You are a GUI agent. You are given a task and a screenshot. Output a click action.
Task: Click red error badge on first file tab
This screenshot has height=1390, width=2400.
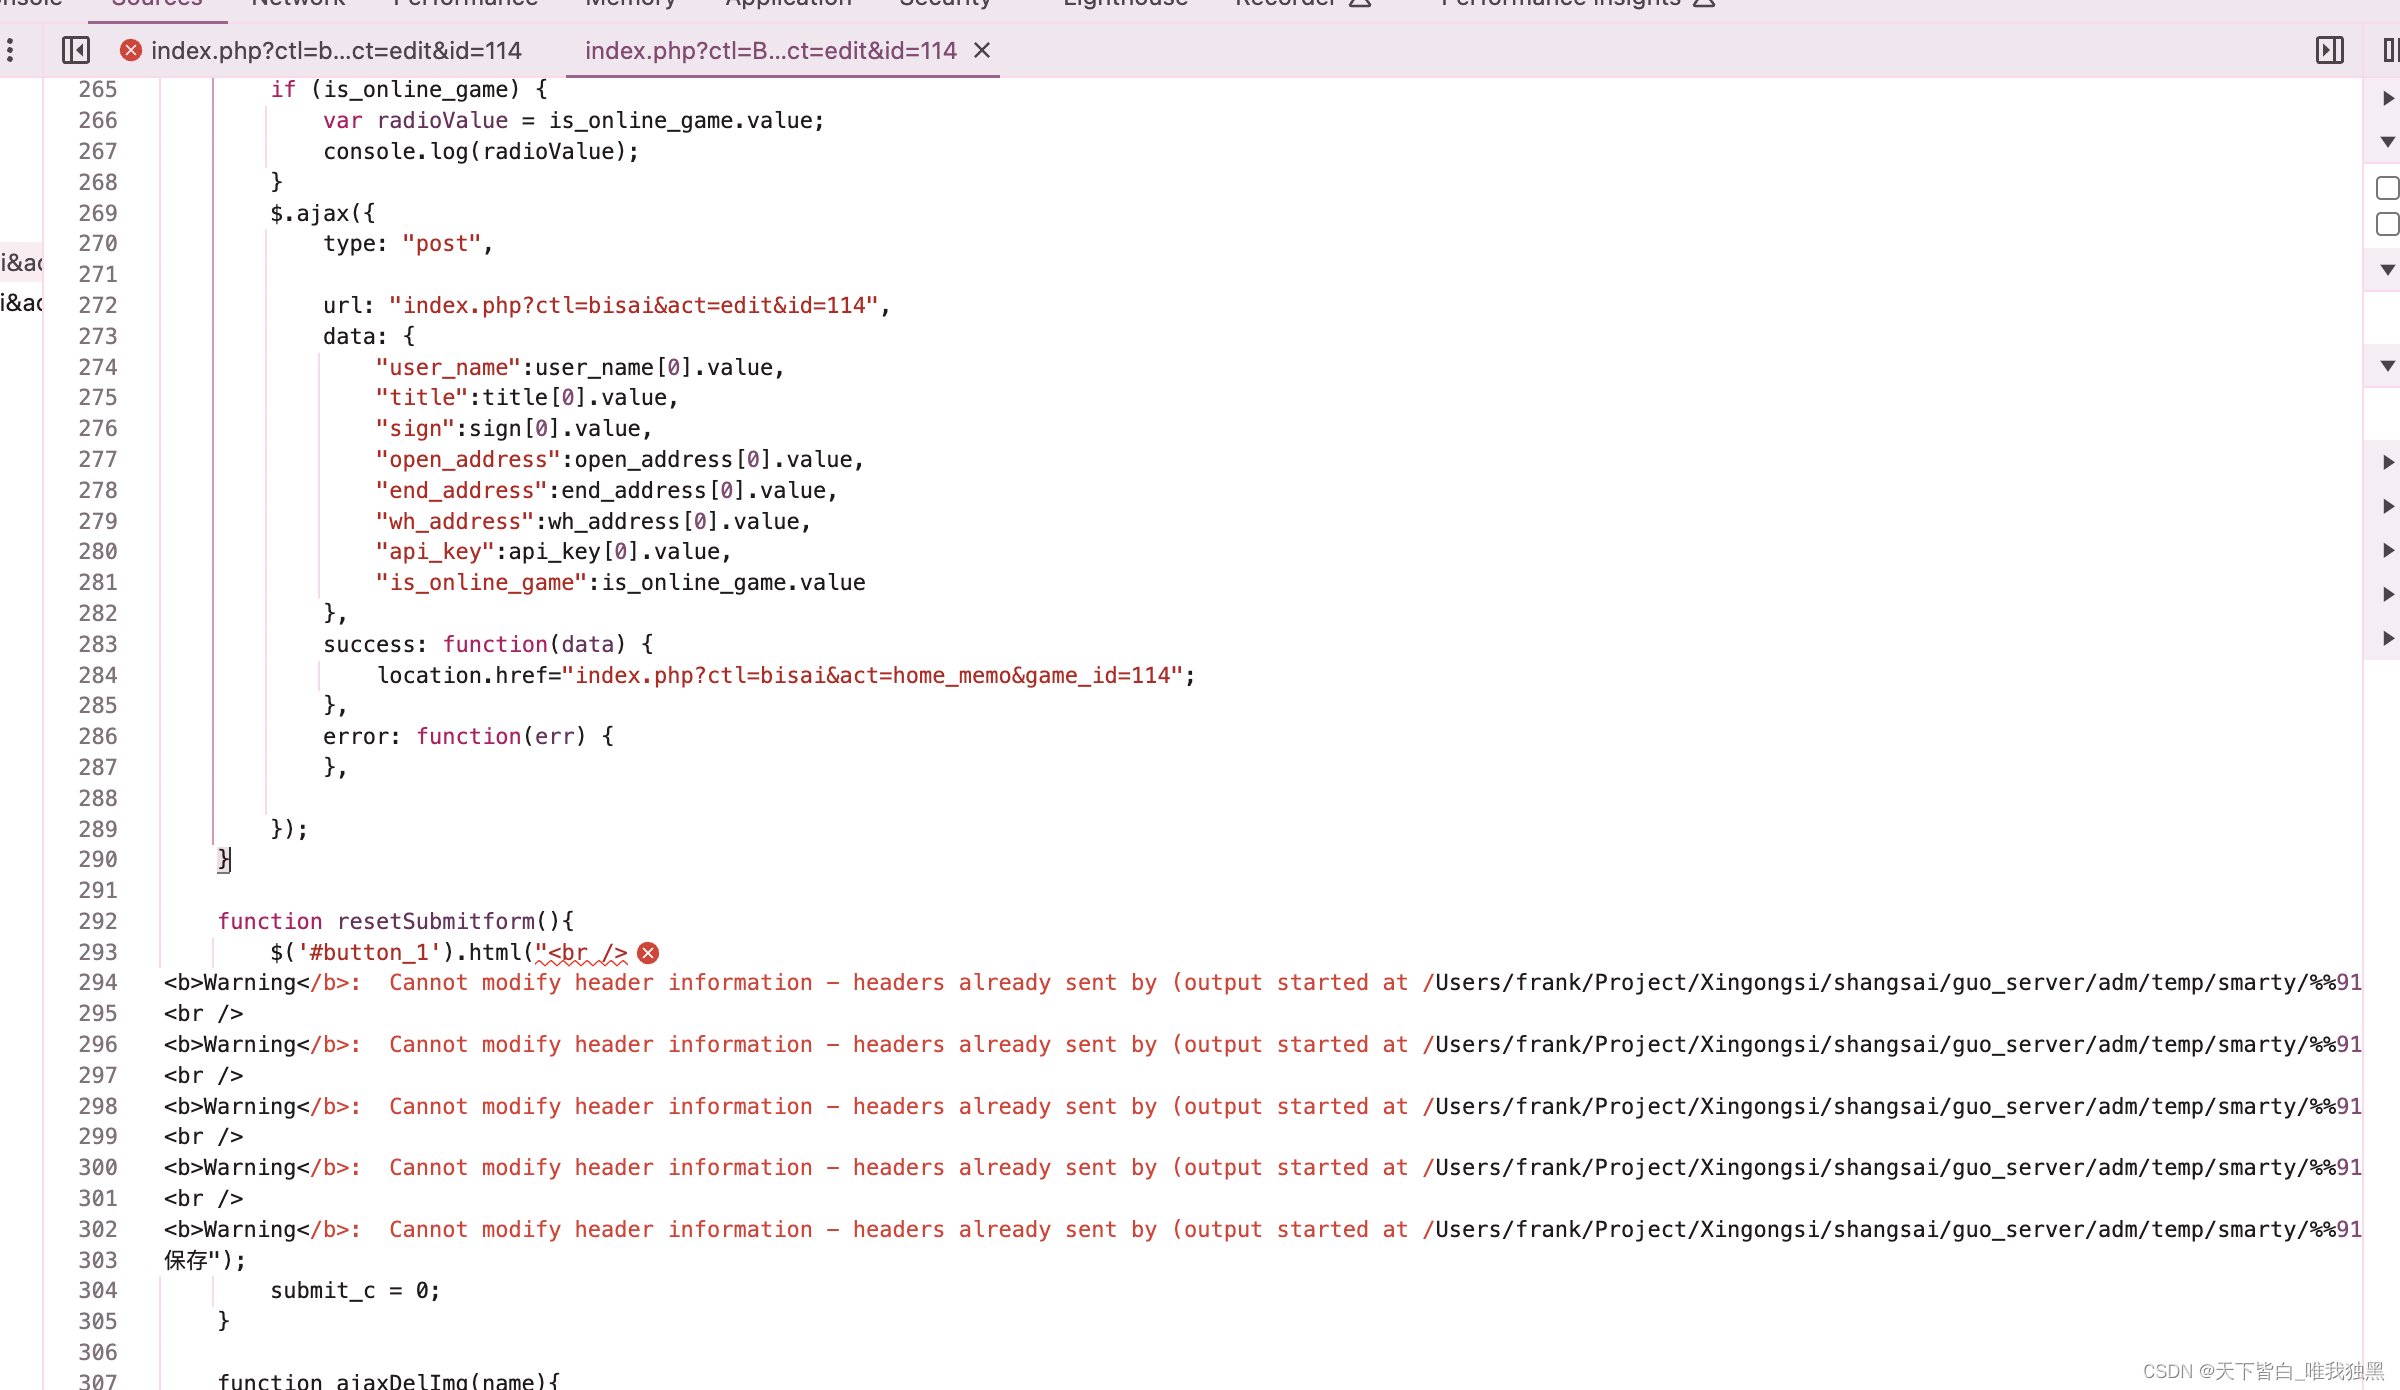(130, 50)
